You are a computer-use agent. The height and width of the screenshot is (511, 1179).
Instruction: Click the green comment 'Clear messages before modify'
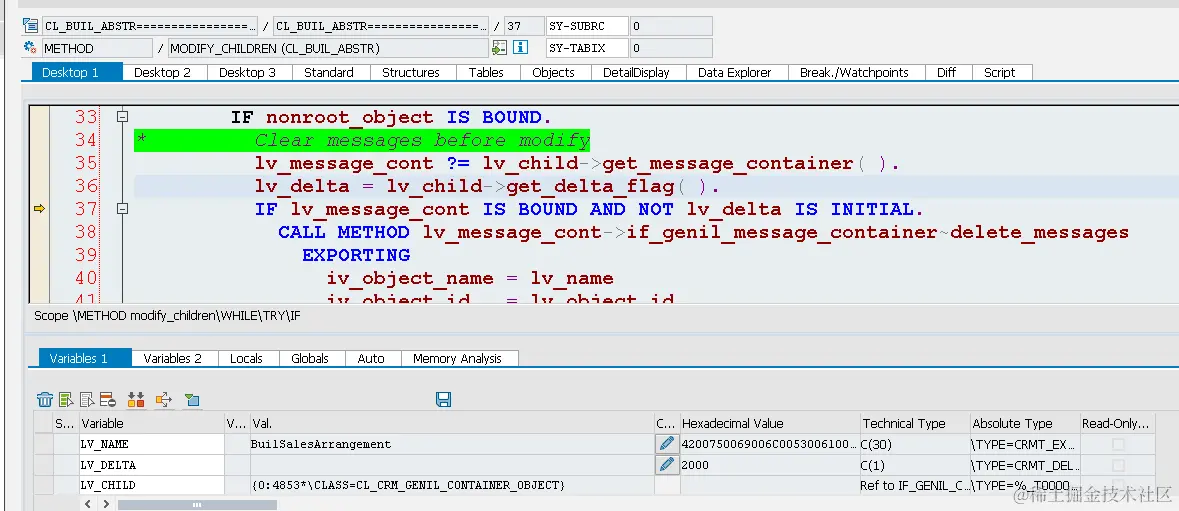422,141
